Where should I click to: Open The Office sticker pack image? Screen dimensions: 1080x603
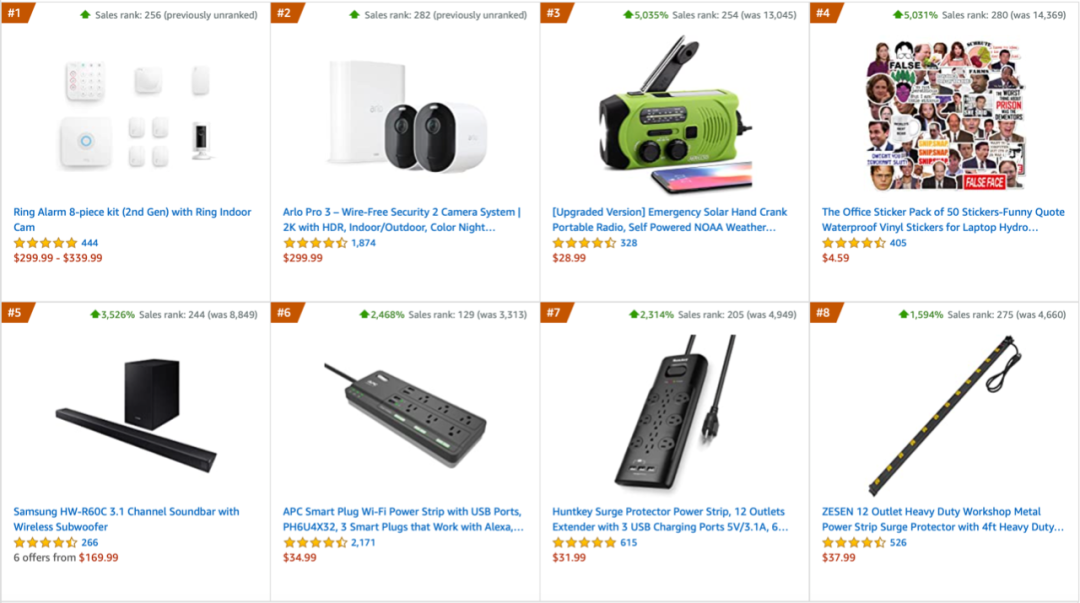tap(944, 114)
